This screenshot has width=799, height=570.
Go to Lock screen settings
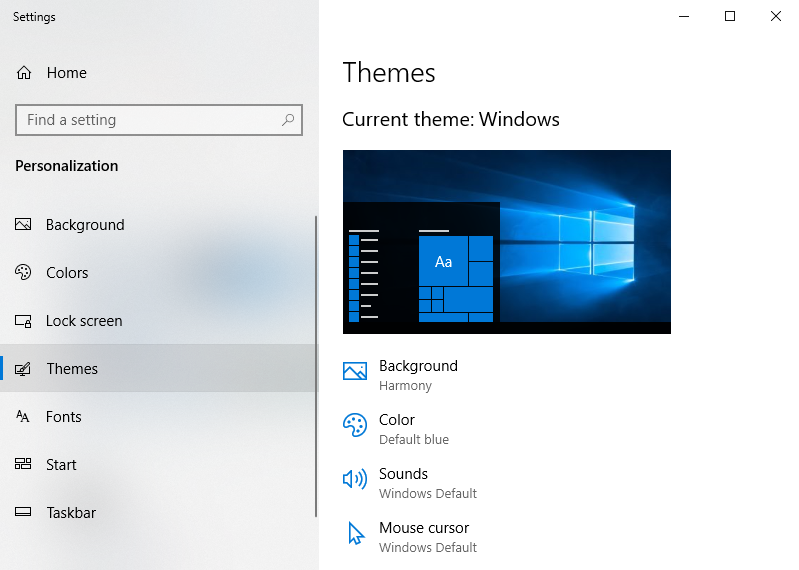click(x=158, y=321)
